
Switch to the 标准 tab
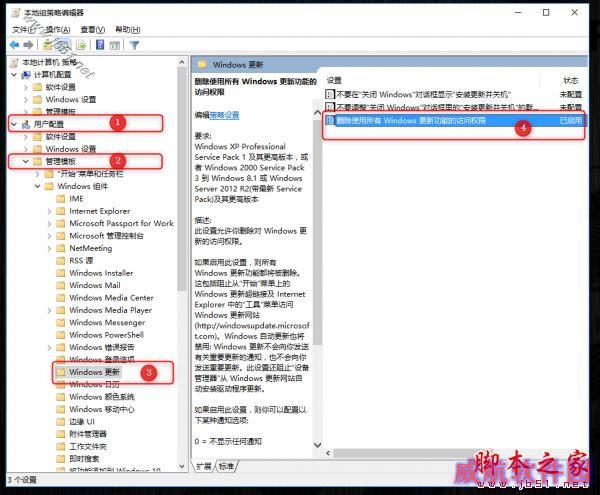(226, 466)
